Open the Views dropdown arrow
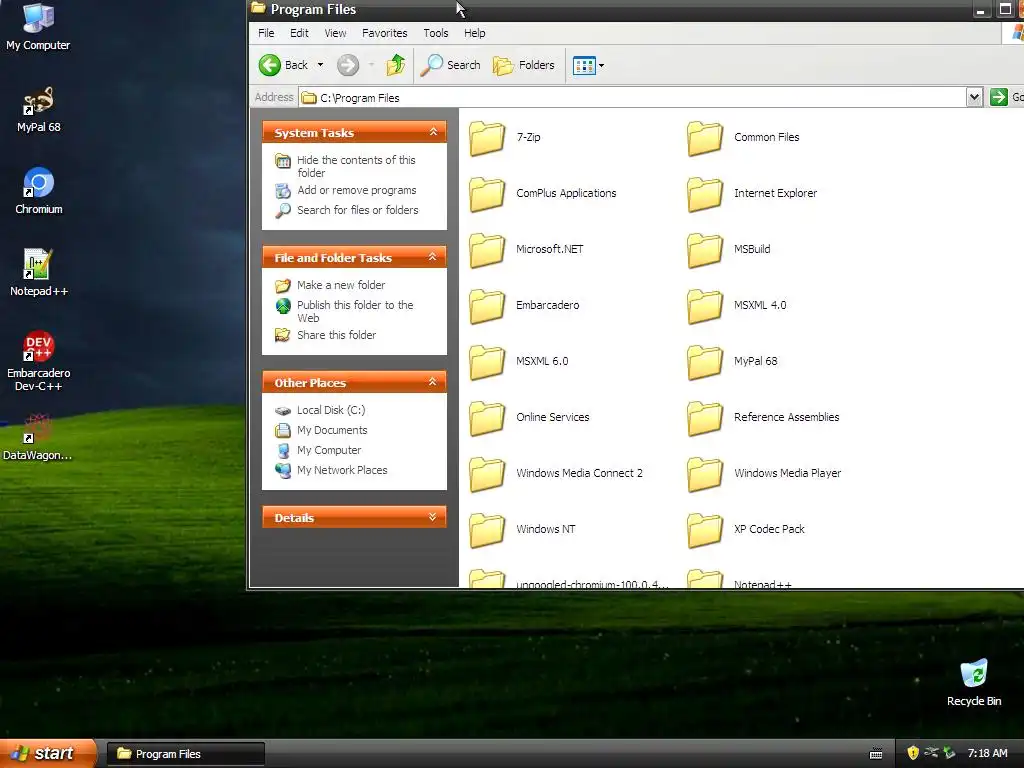This screenshot has width=1024, height=768. point(601,65)
